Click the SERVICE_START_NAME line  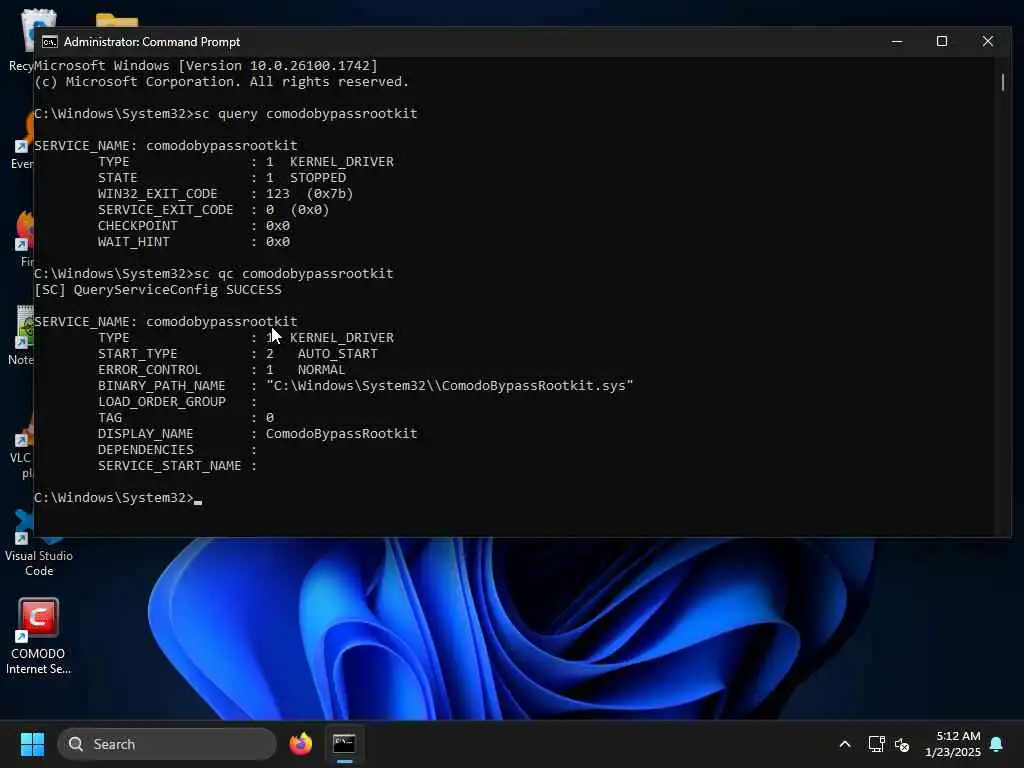tap(177, 466)
